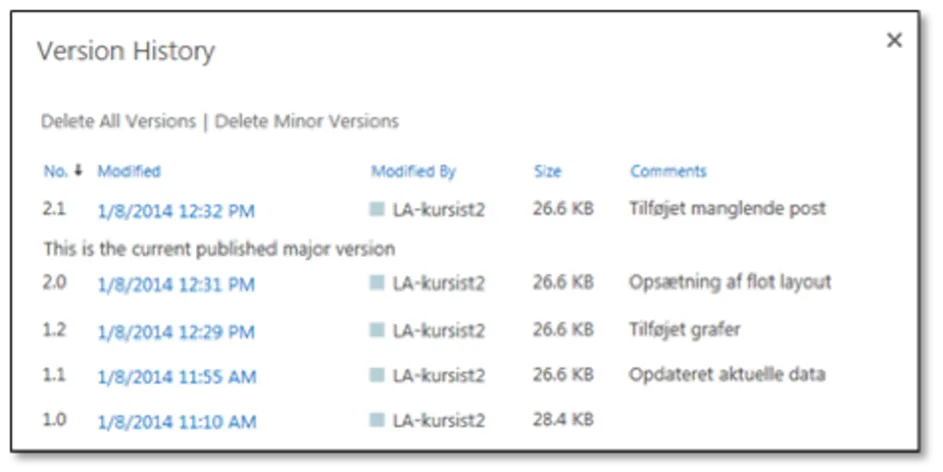Sort by the No. column header
943x472 pixels.
(55, 171)
